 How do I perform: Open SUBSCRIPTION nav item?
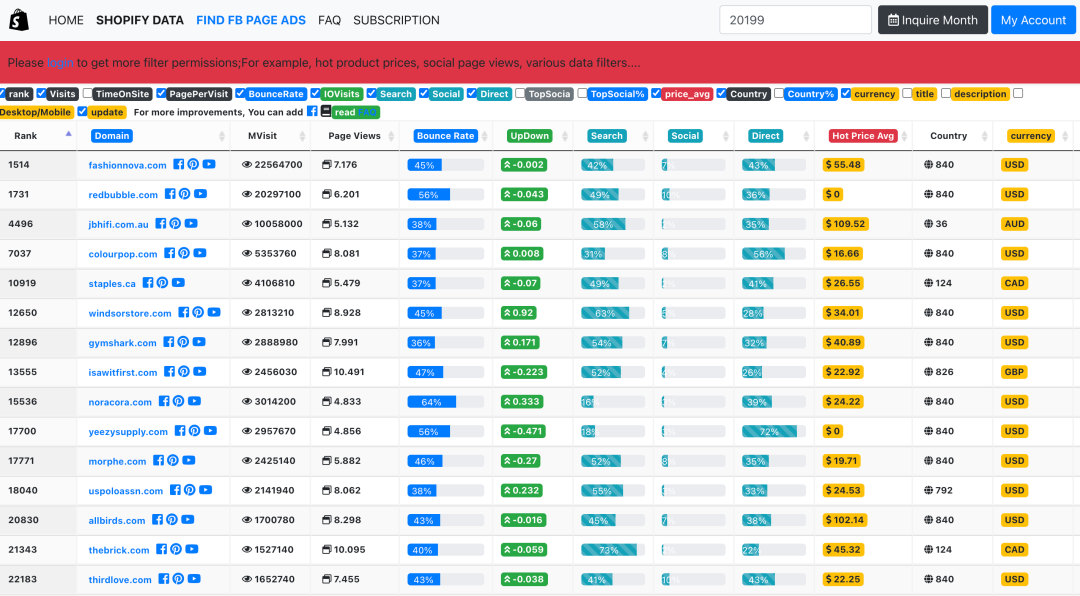396,20
